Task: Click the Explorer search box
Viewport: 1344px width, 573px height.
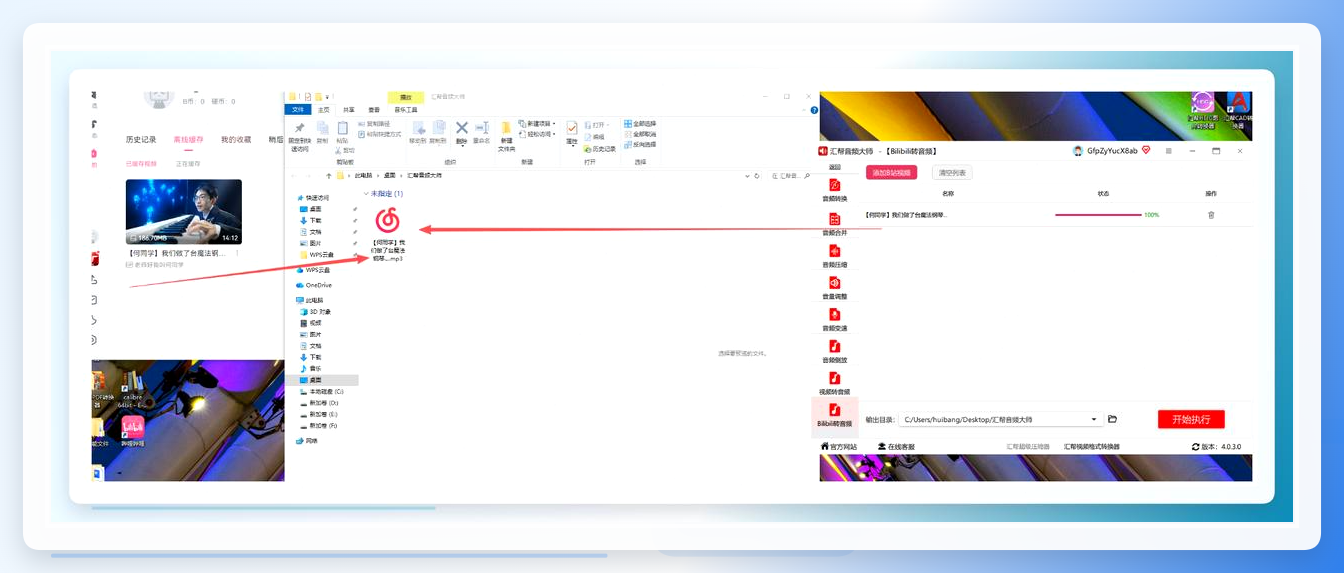Action: click(789, 175)
